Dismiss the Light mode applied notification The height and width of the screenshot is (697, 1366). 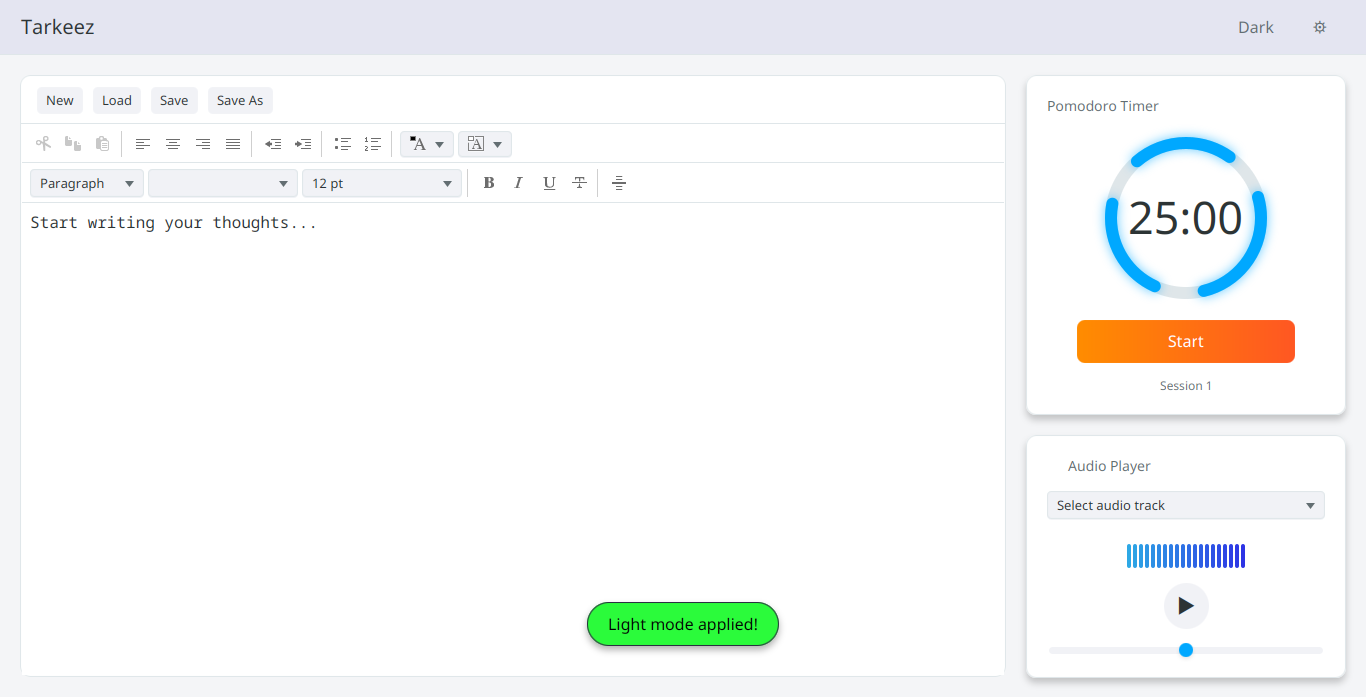pyautogui.click(x=683, y=624)
